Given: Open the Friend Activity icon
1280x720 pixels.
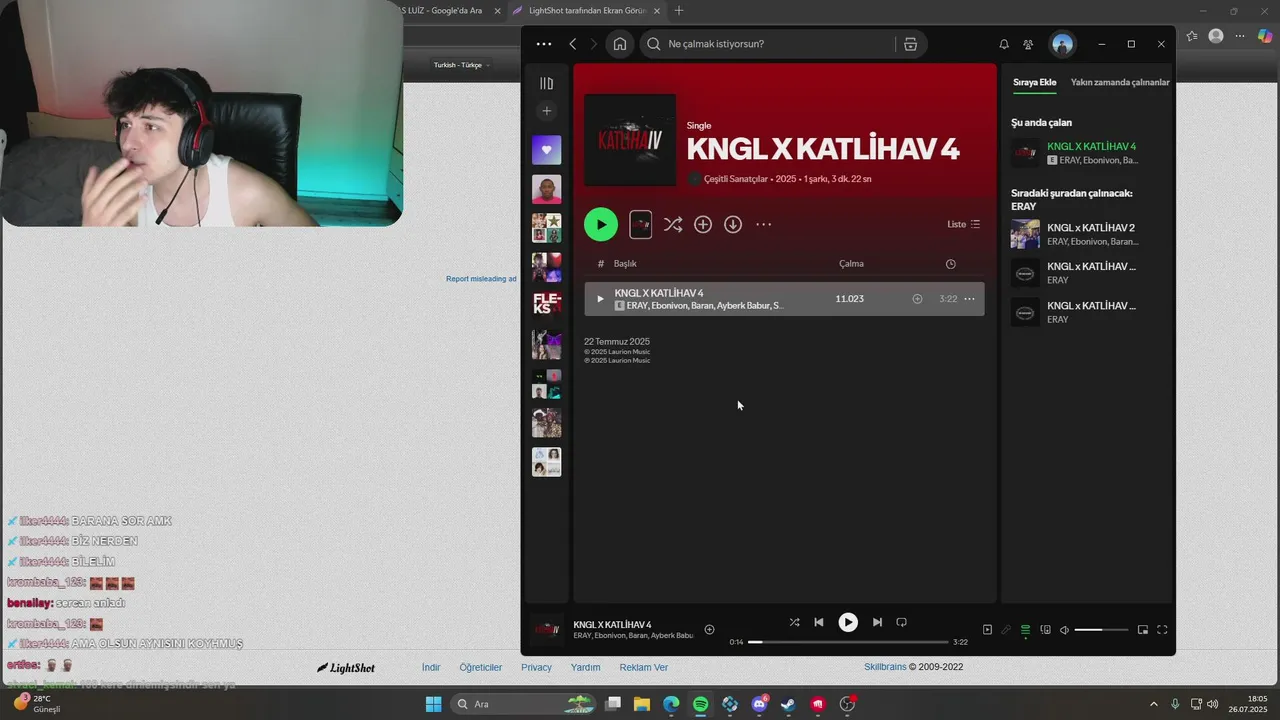Looking at the screenshot, I should (x=1028, y=44).
